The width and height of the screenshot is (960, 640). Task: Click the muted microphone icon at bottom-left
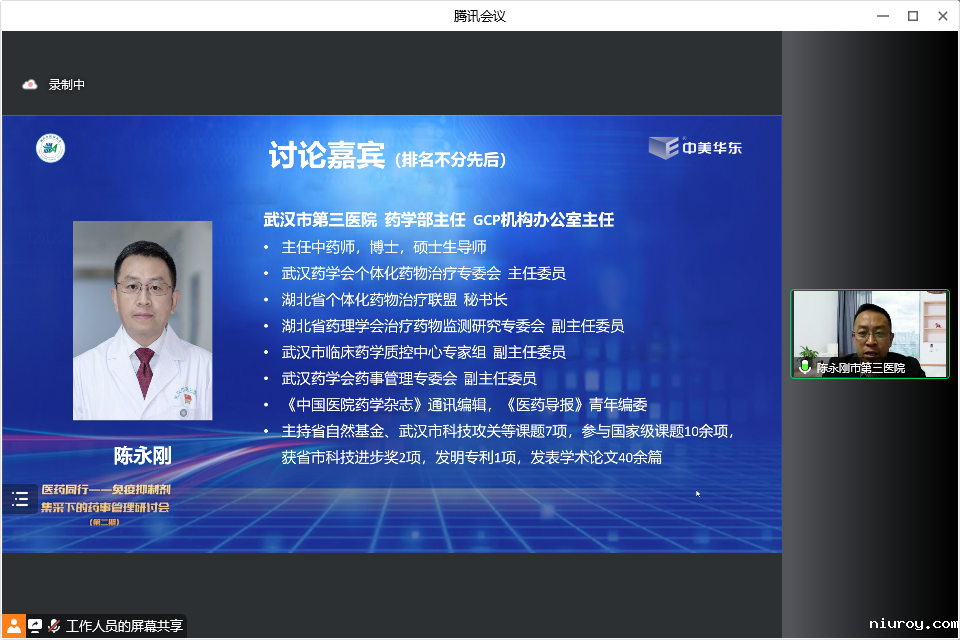tap(54, 626)
